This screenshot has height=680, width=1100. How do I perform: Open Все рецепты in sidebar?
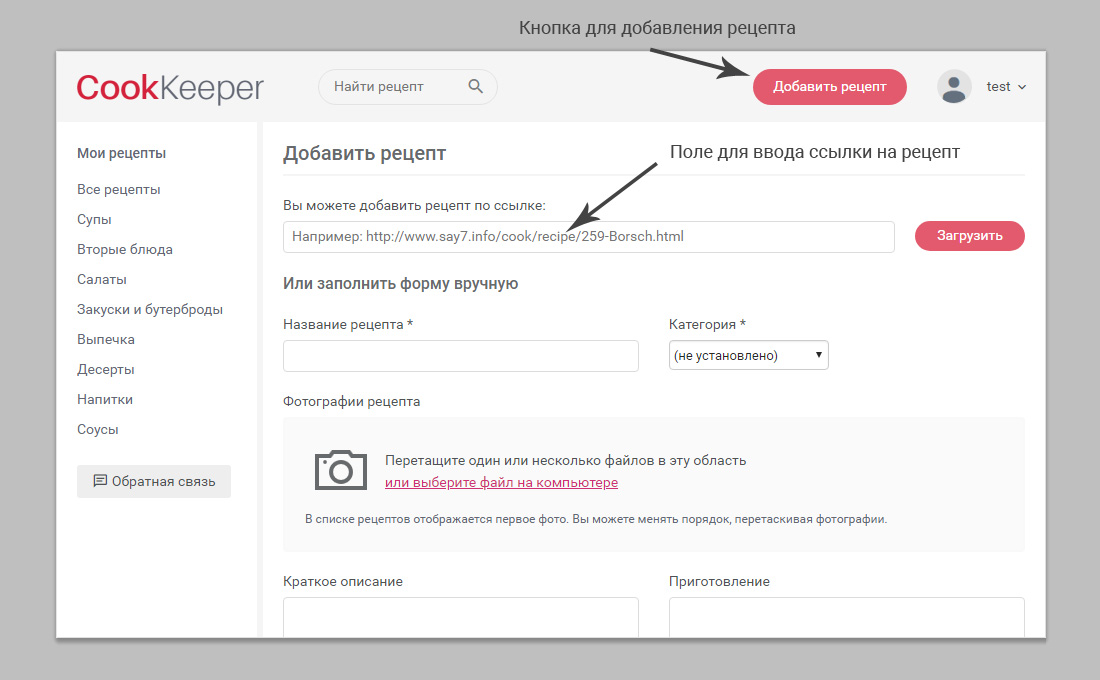tap(119, 189)
